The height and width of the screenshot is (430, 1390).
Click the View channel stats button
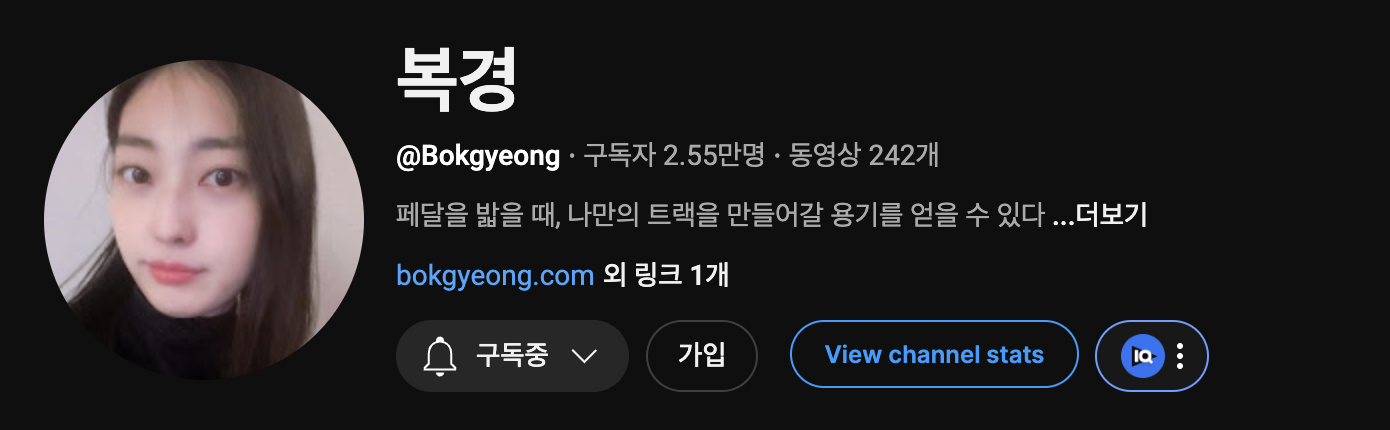point(934,355)
